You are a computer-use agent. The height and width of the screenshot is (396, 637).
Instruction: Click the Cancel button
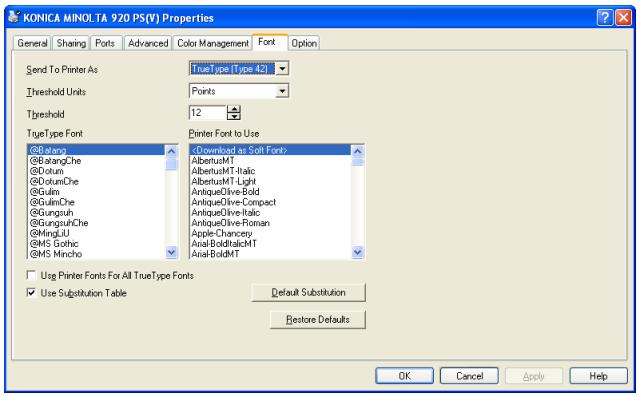(x=469, y=376)
